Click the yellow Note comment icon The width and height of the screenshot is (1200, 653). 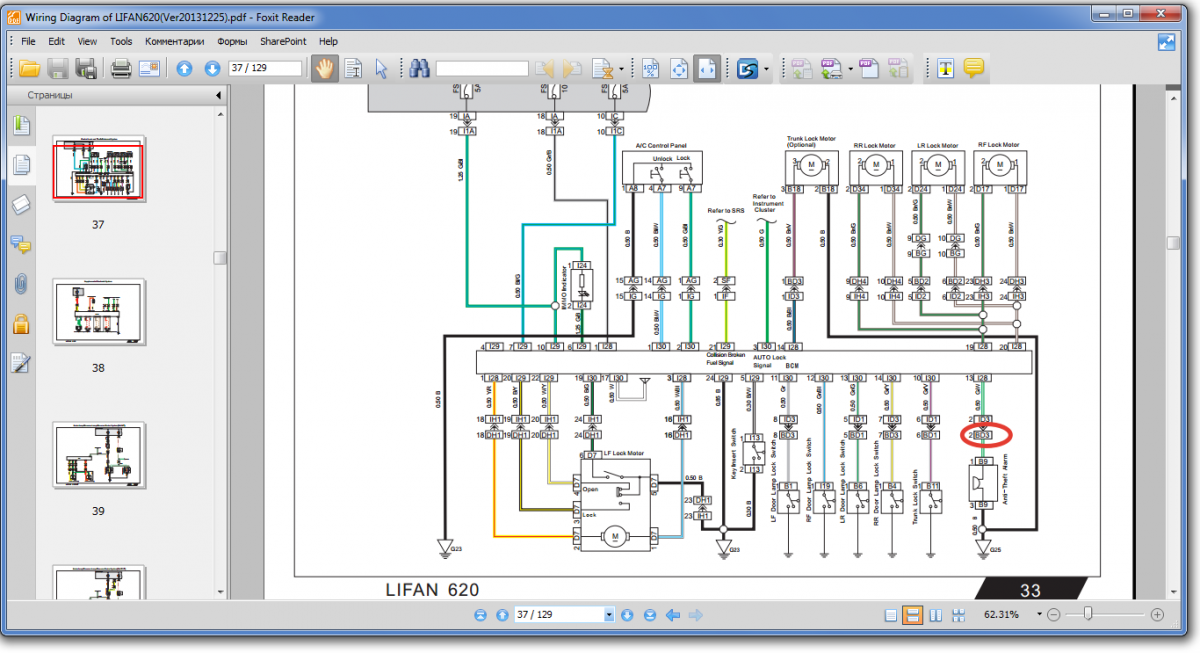[x=974, y=69]
